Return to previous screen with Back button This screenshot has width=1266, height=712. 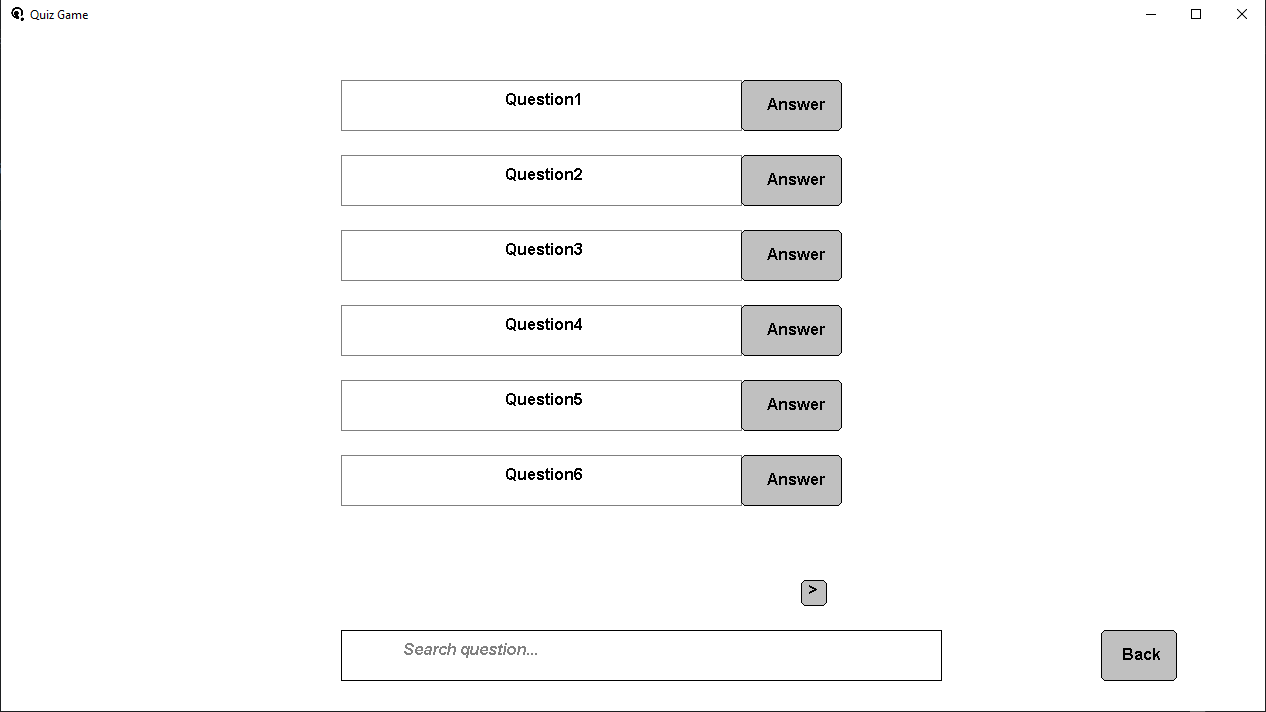tap(1138, 654)
